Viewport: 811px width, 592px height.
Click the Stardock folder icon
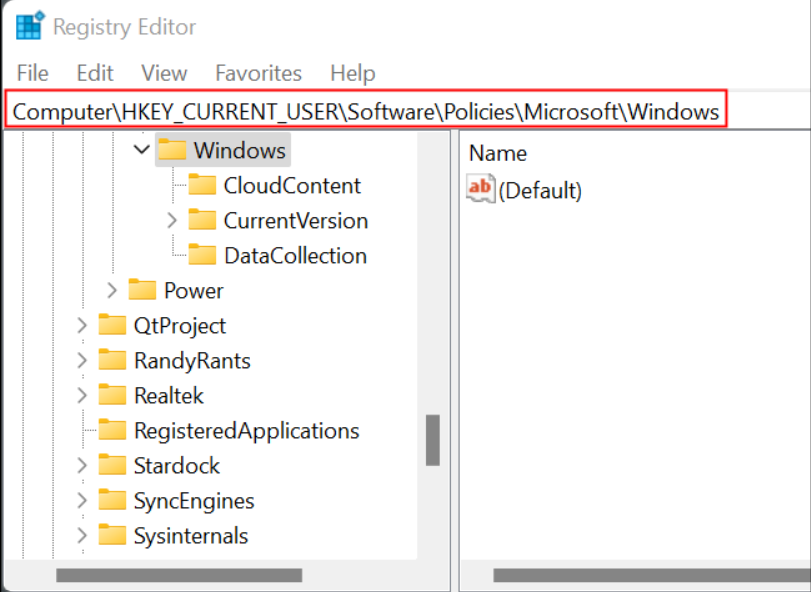point(113,465)
